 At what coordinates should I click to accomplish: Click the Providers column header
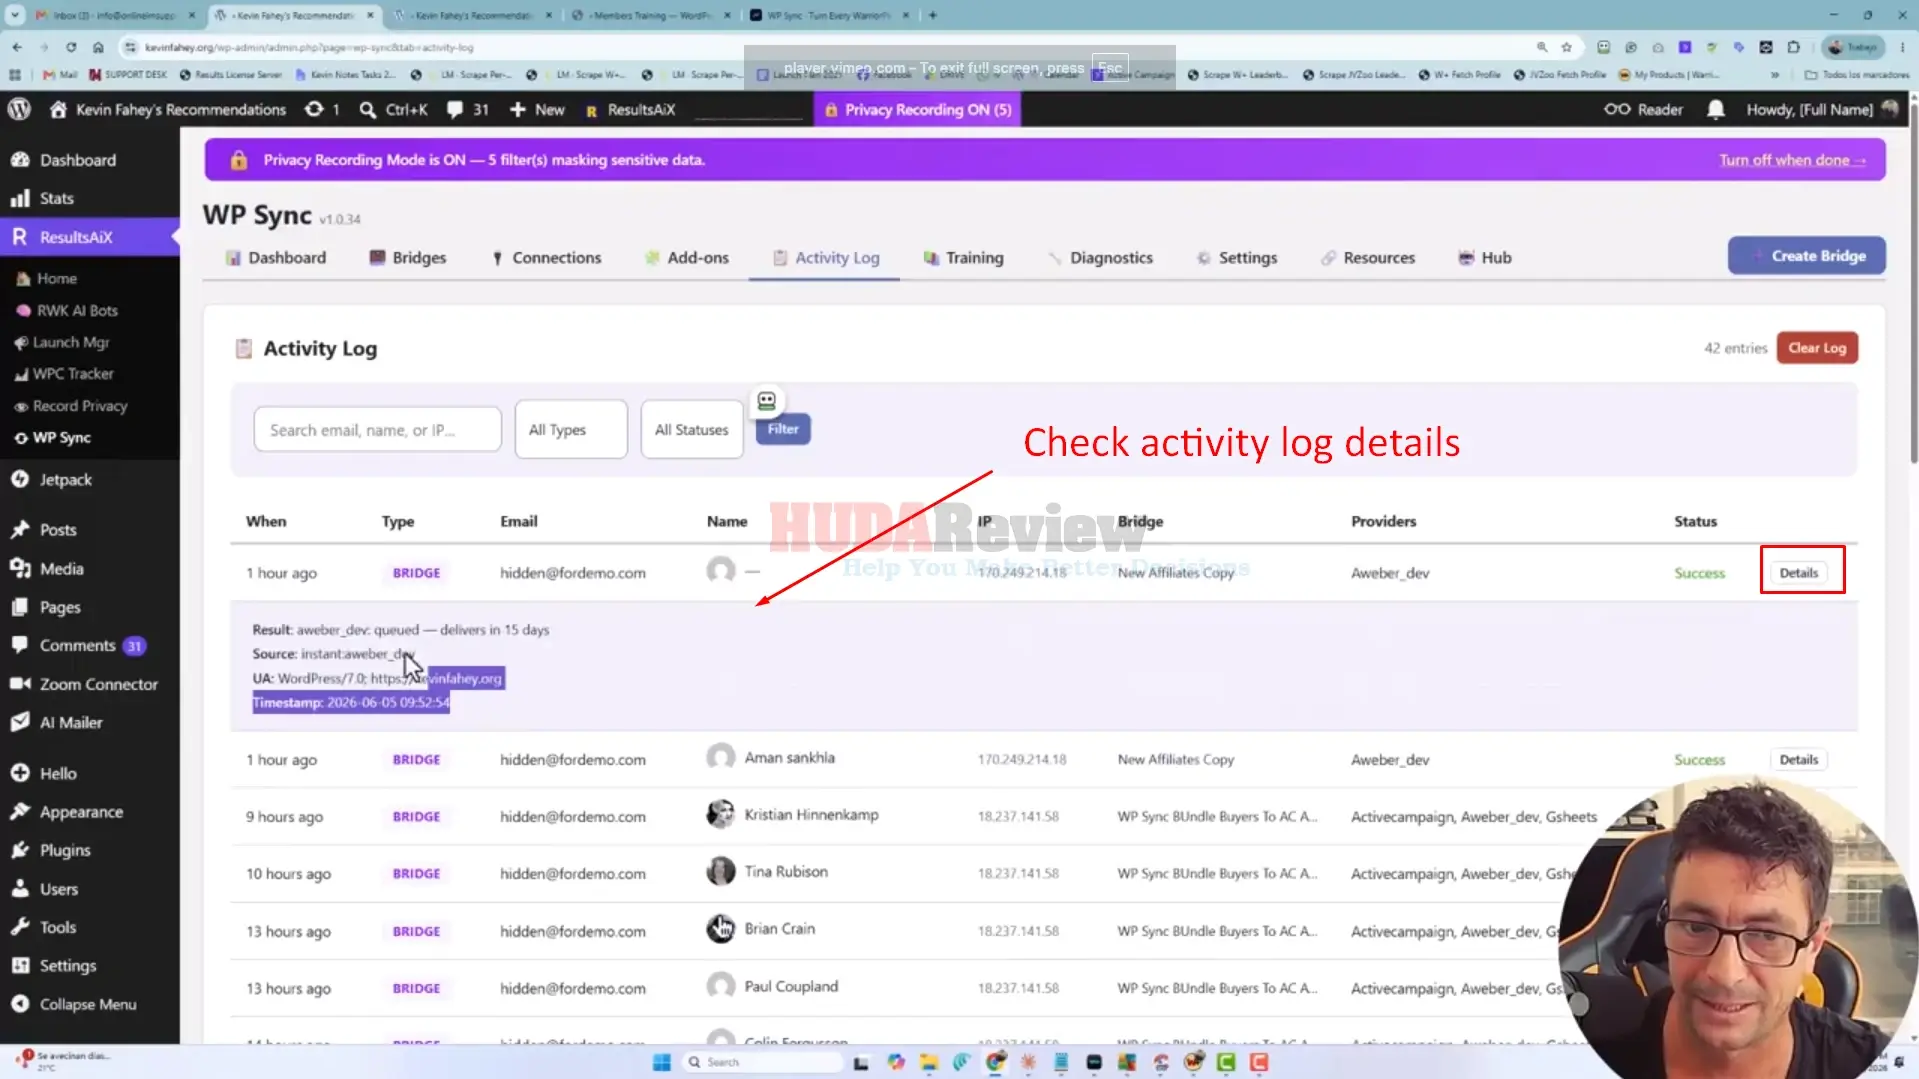[x=1383, y=521]
